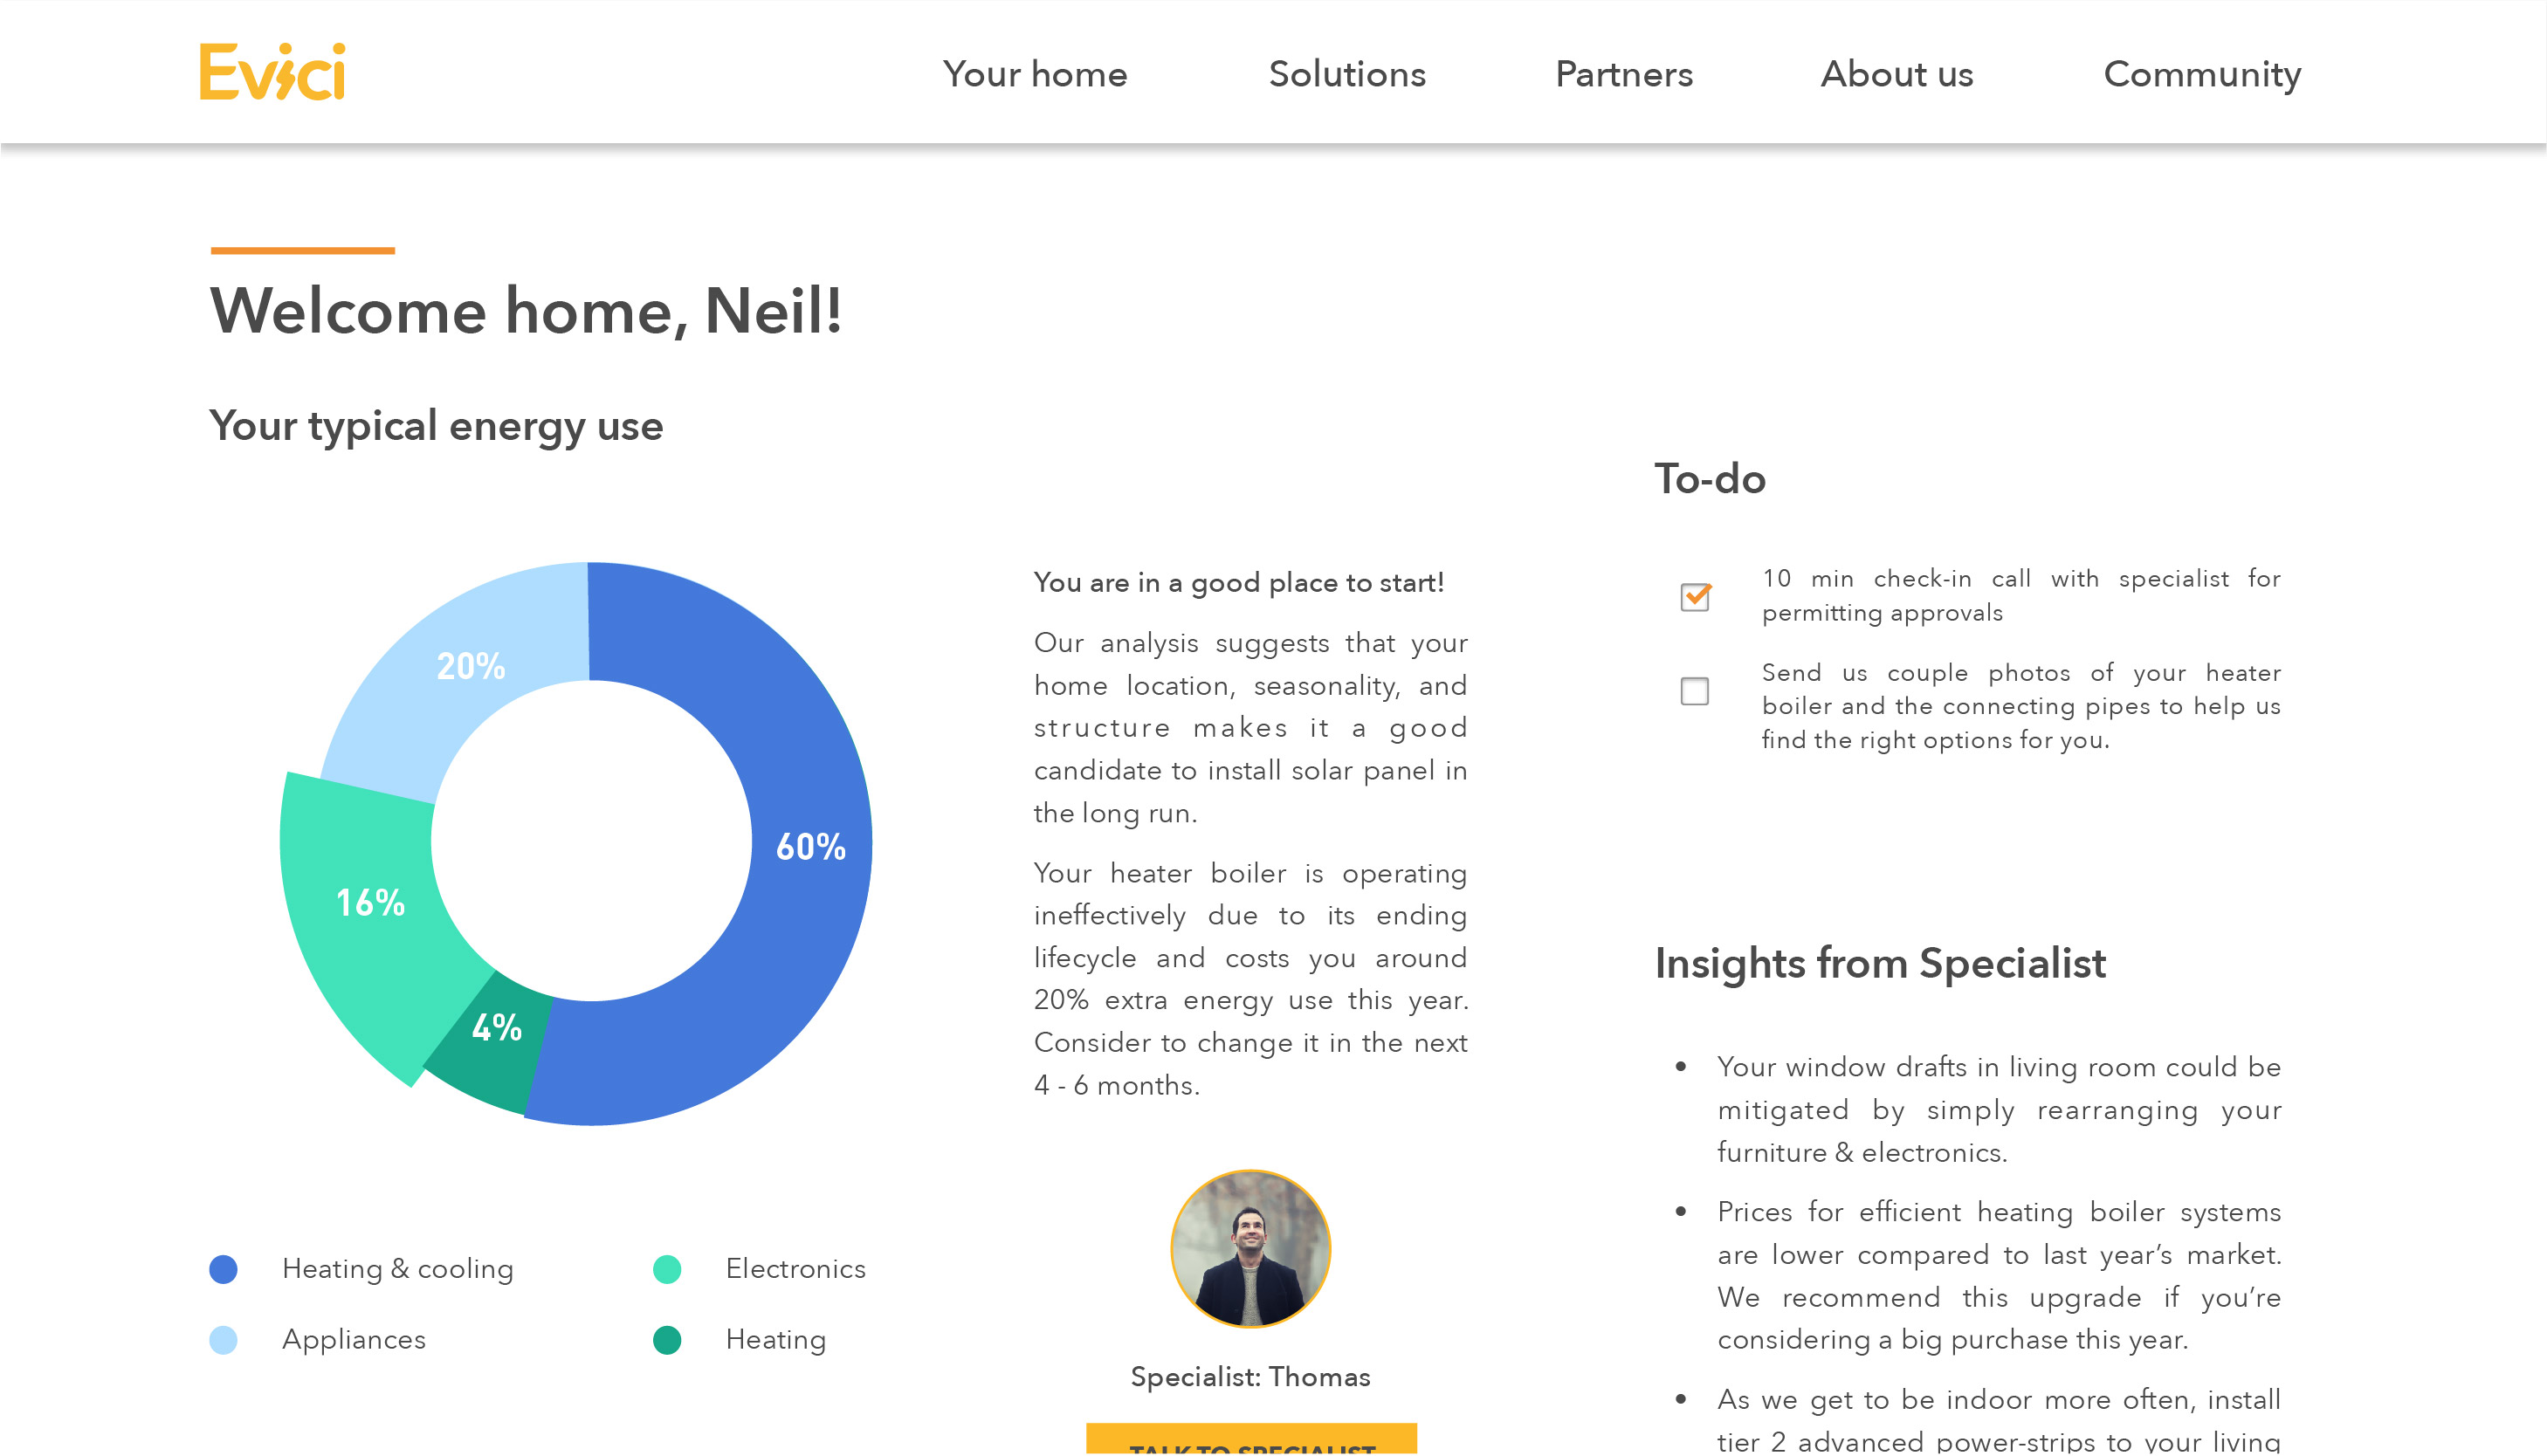Navigate to About us
Screen dimensions: 2547x1456
(x=1897, y=74)
